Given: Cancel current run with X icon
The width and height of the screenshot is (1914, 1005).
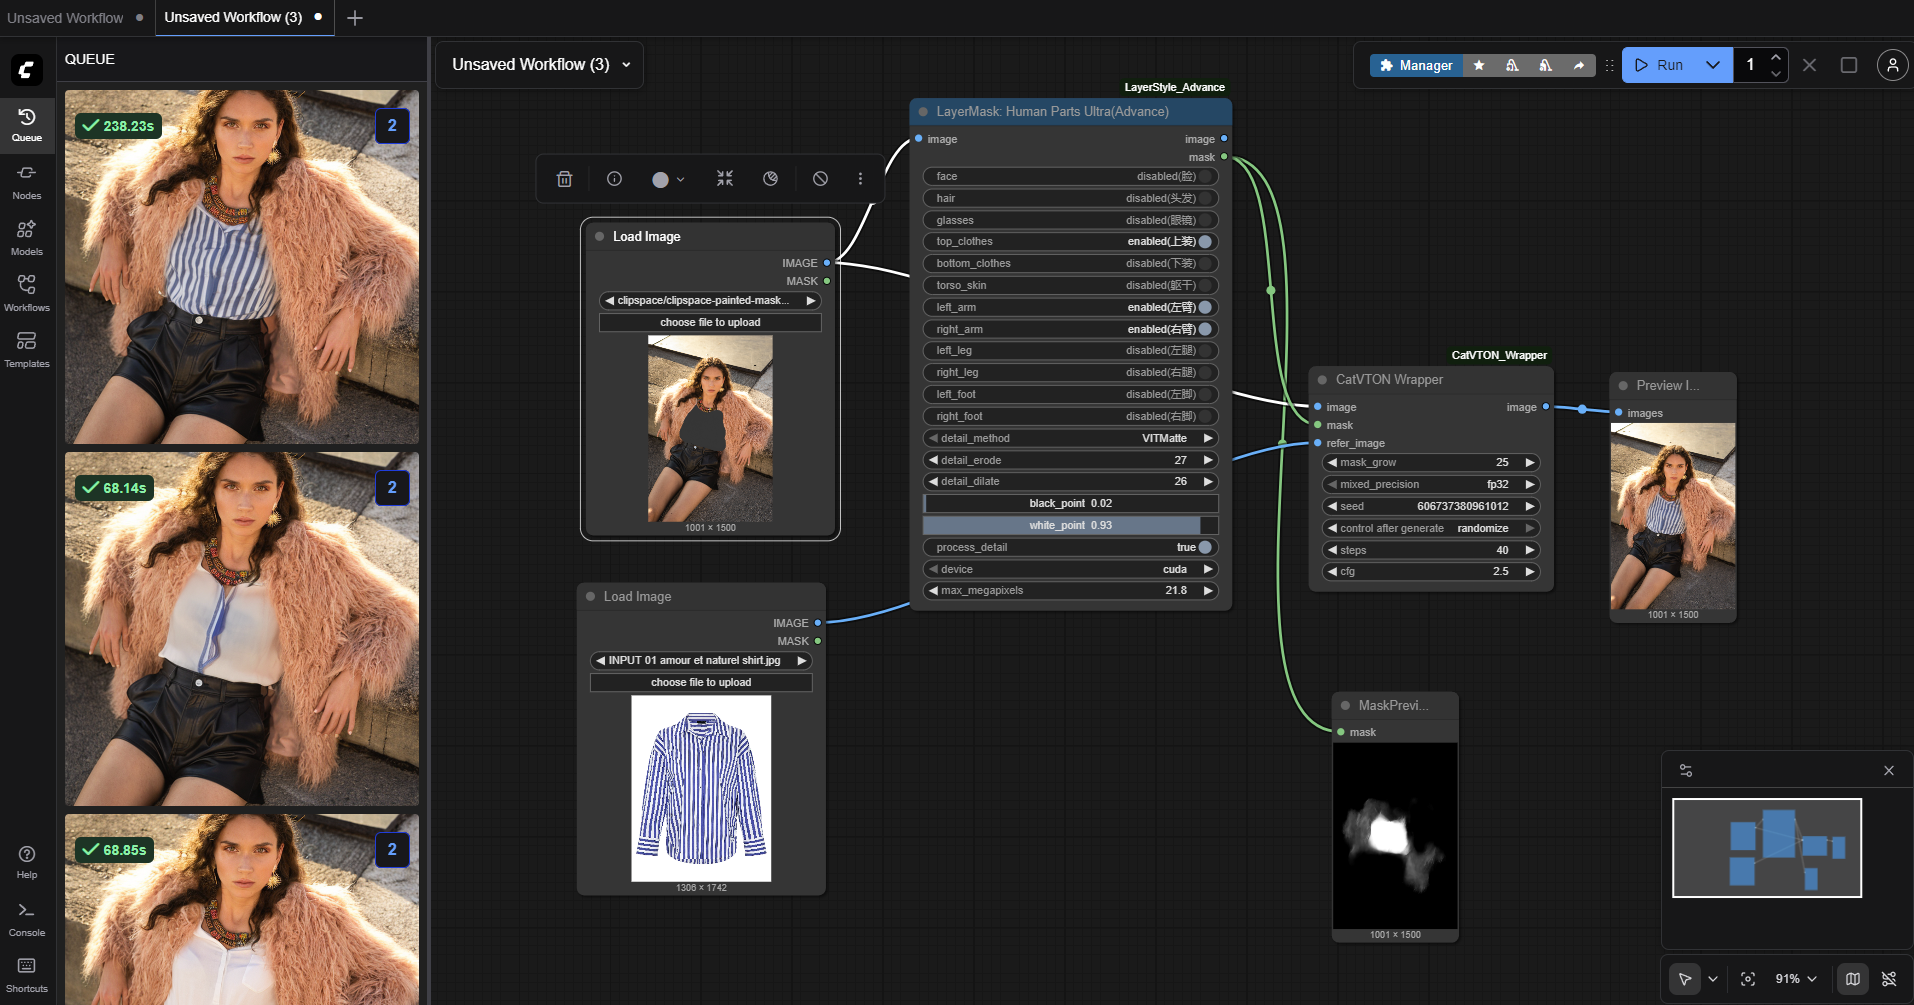Looking at the screenshot, I should (1809, 65).
